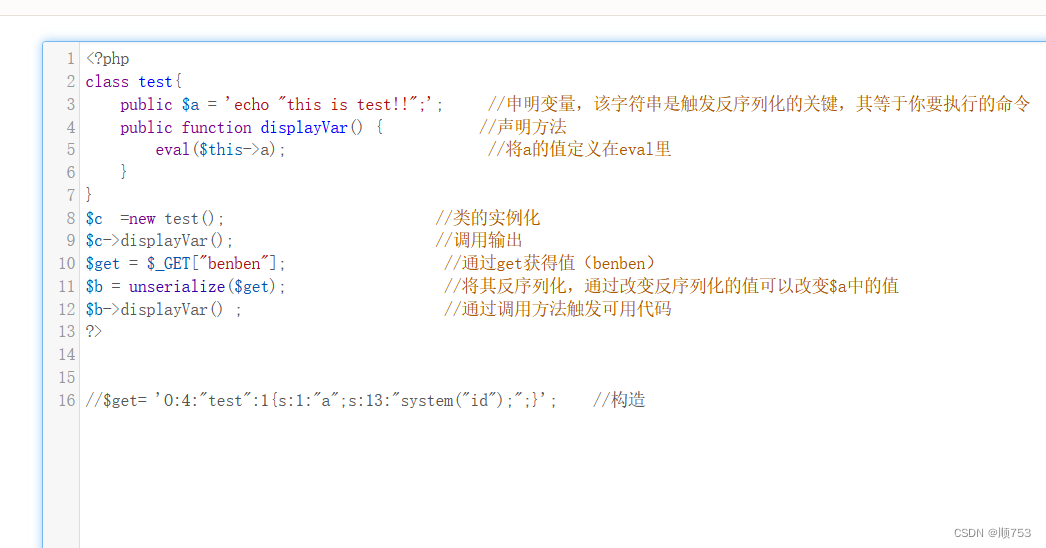Image resolution: width=1046 pixels, height=548 pixels.
Task: Click the comment '//通过get获得值（benben）'
Action: point(550,264)
